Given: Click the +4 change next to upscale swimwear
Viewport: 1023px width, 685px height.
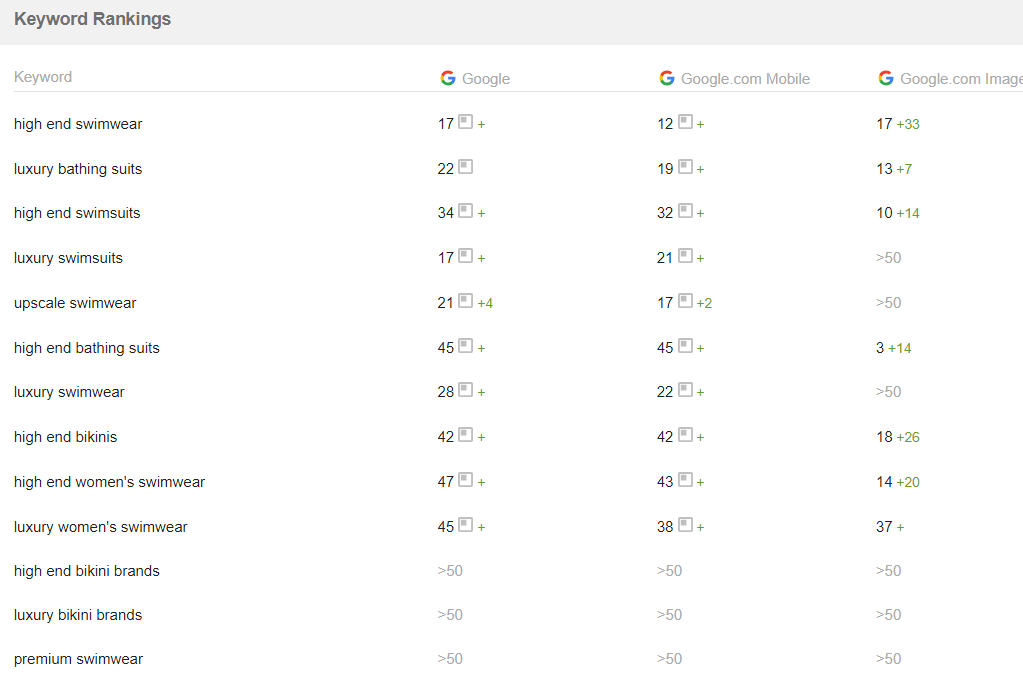Looking at the screenshot, I should [485, 303].
